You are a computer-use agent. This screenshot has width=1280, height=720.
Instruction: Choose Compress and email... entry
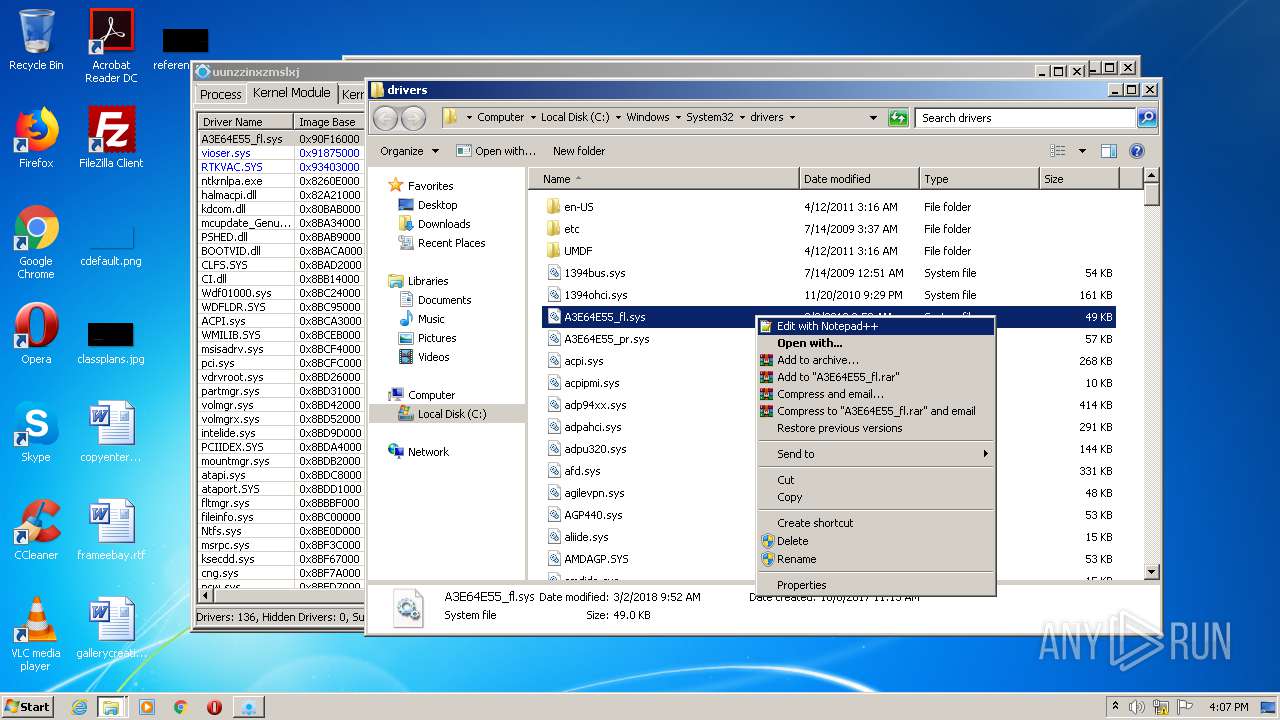click(876, 394)
